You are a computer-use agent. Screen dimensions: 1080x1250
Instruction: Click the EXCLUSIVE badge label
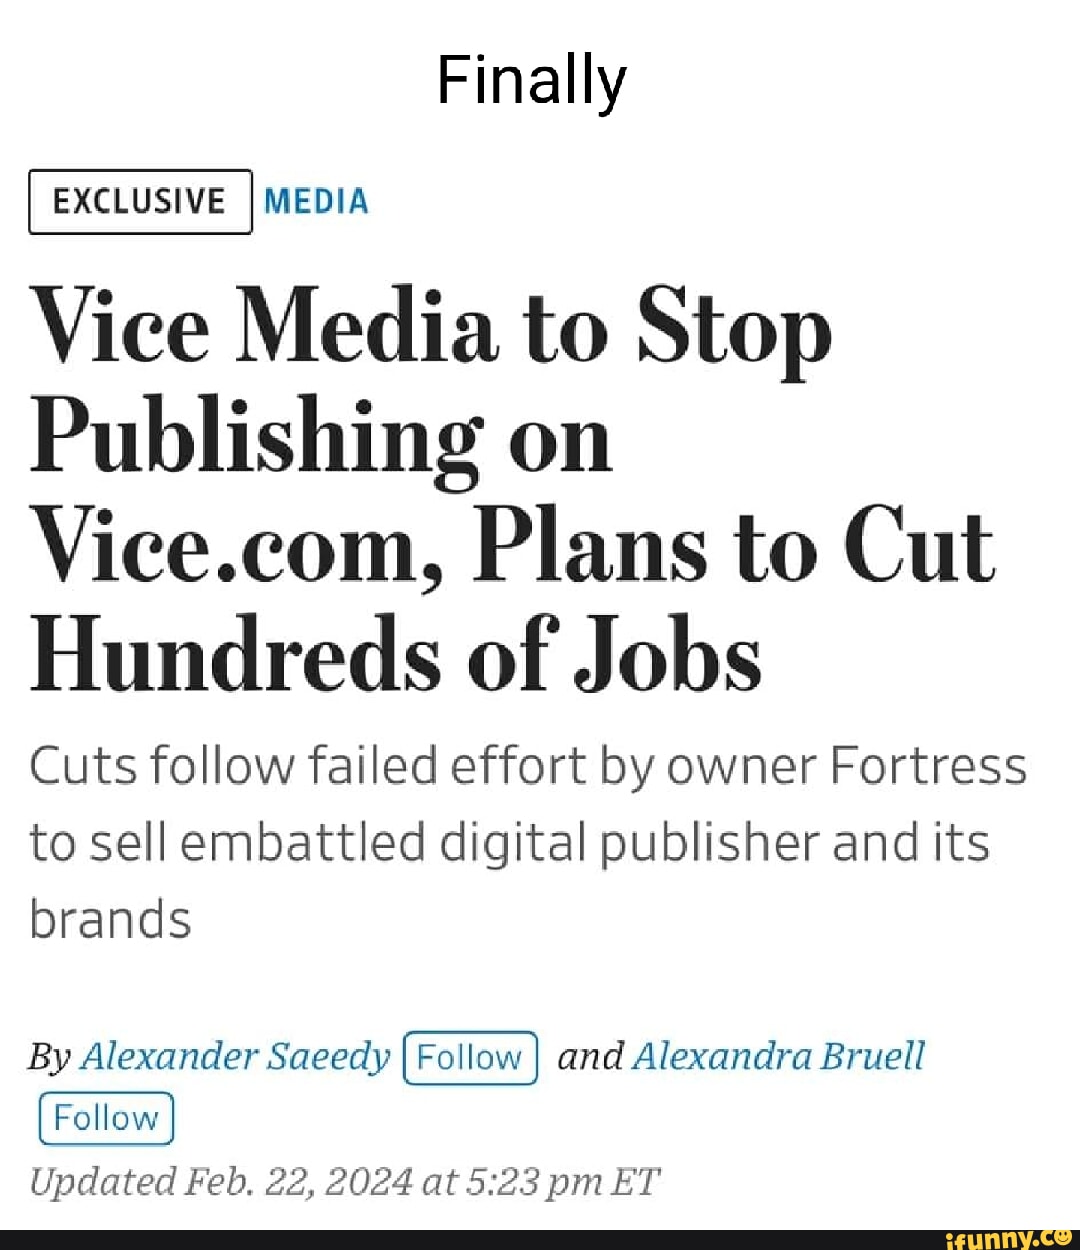coord(139,202)
